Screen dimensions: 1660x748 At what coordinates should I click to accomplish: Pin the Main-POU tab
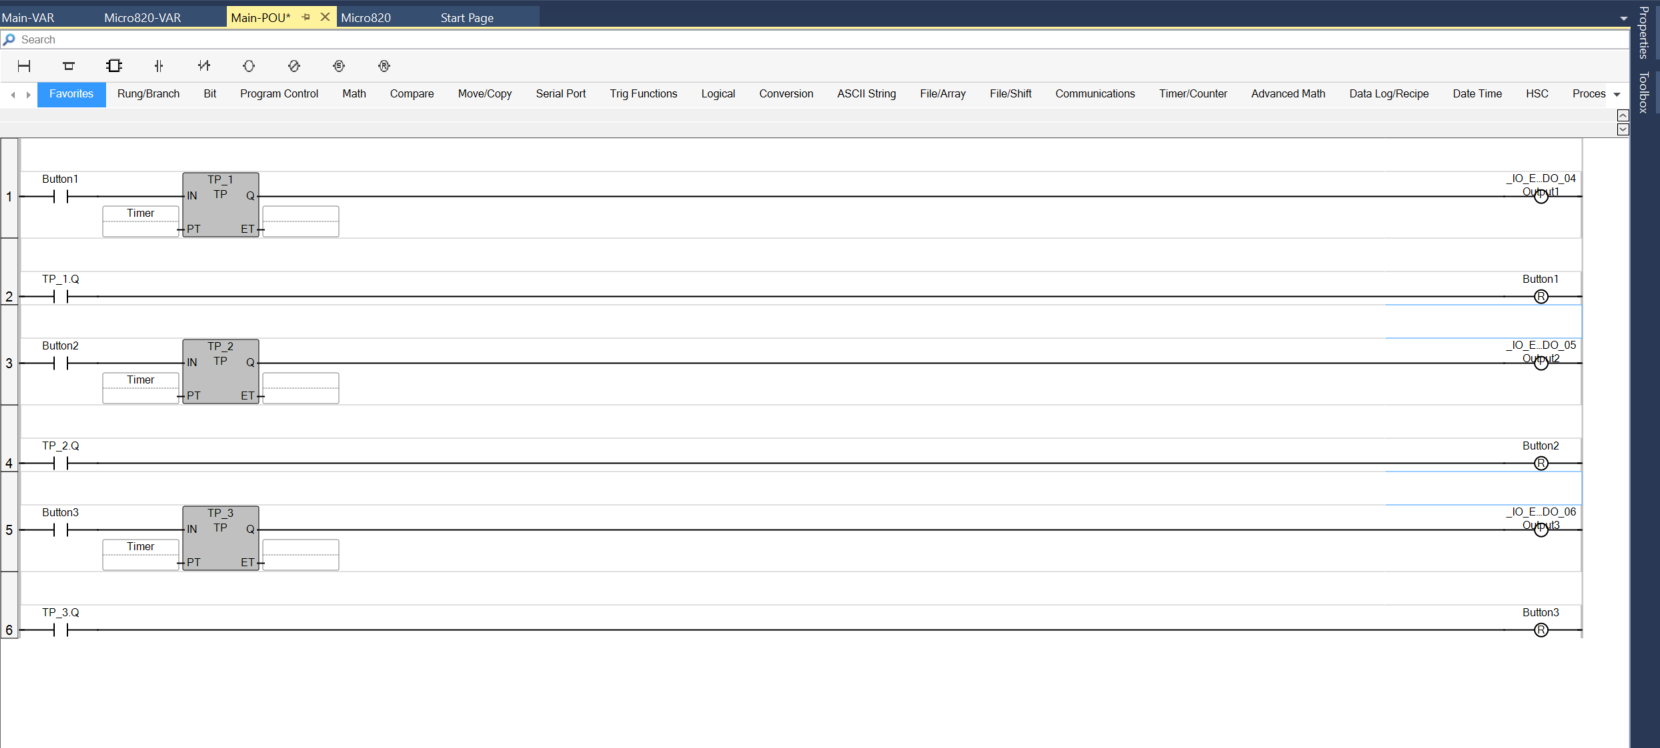(x=306, y=17)
